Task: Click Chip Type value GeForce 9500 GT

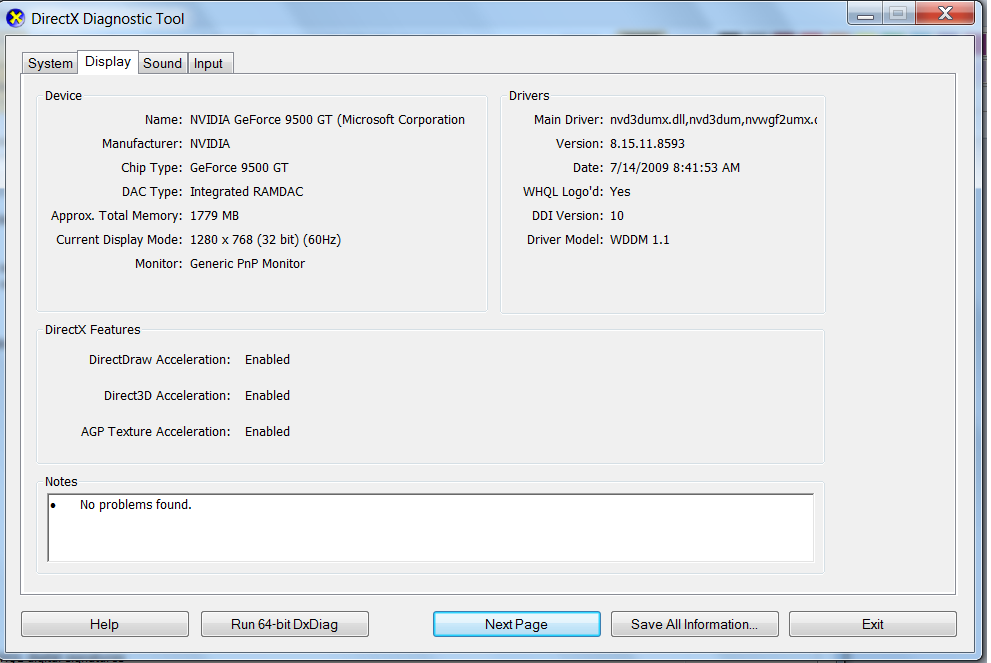Action: (x=239, y=167)
